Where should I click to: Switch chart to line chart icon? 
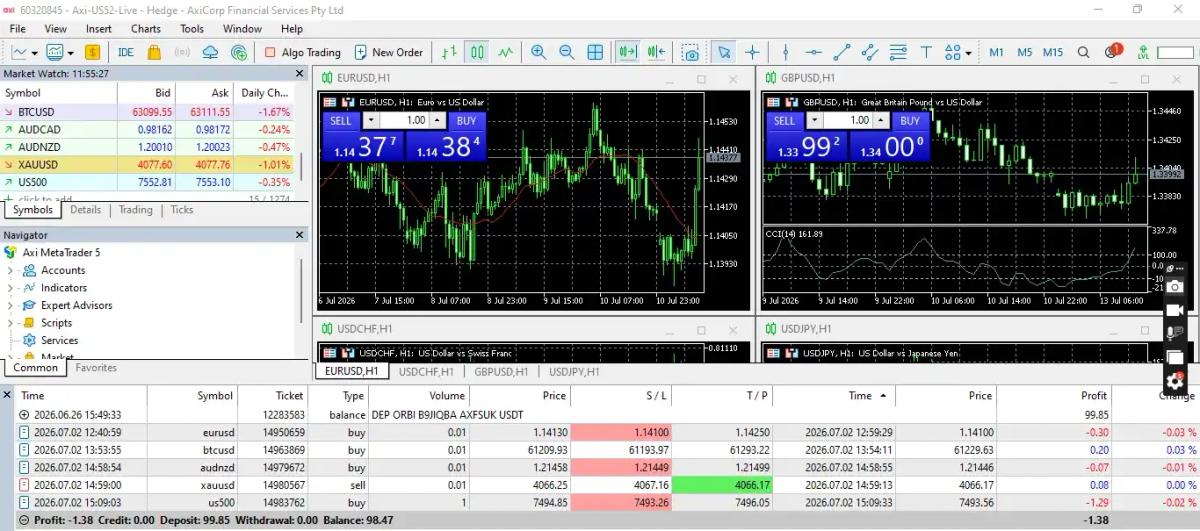[x=506, y=52]
